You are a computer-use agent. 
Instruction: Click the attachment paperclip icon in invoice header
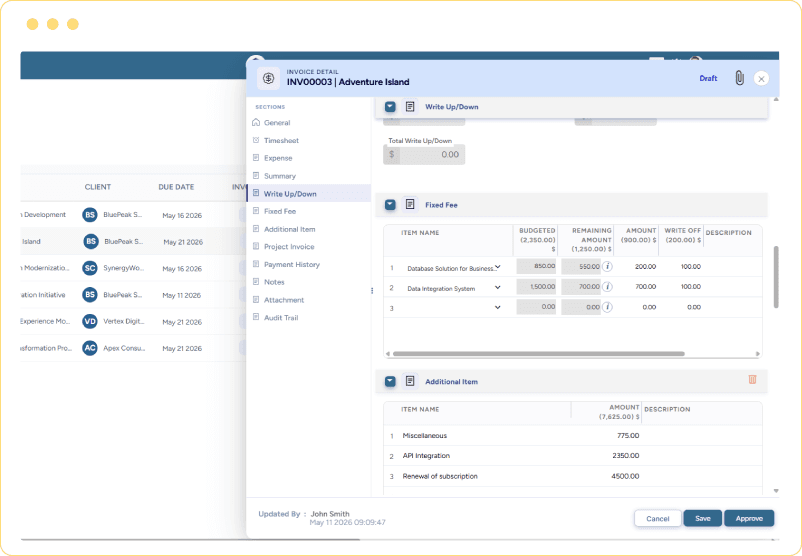pyautogui.click(x=739, y=78)
